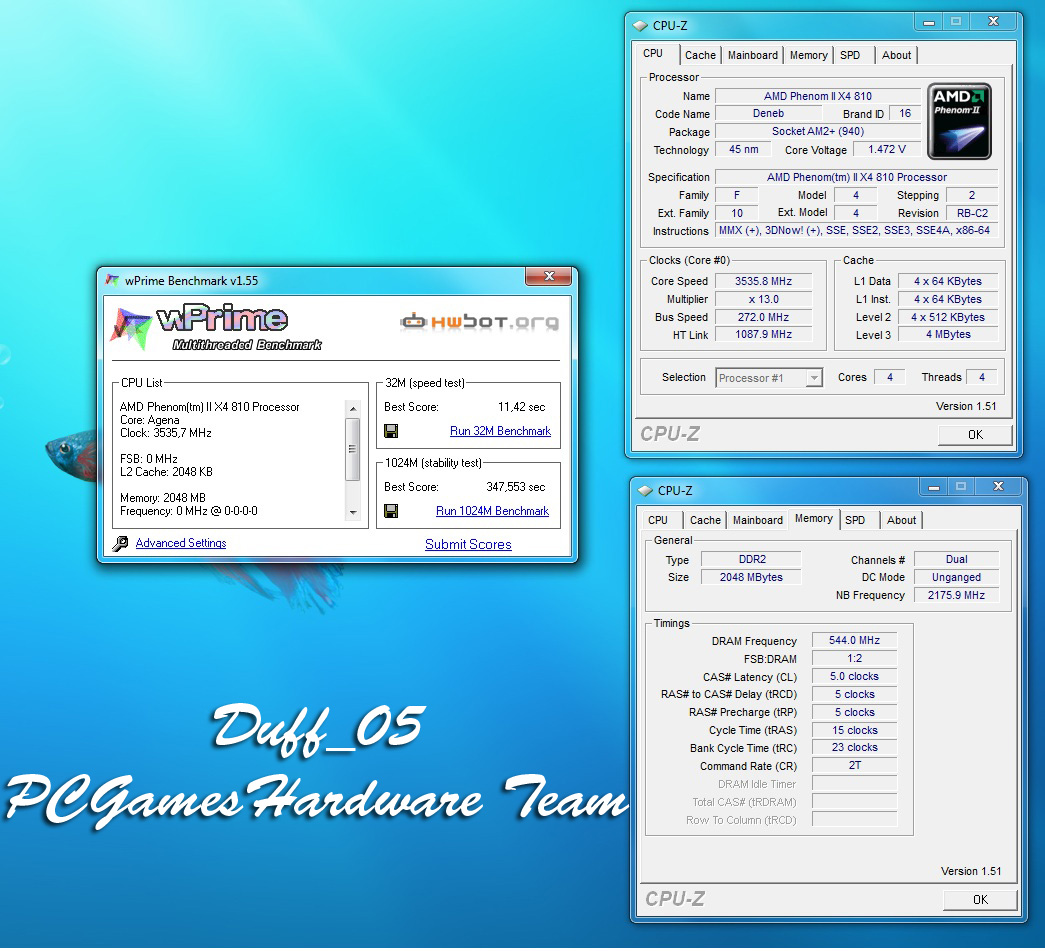This screenshot has width=1045, height=951.
Task: Click the Instructions field listing MMX, SSE
Action: (856, 231)
